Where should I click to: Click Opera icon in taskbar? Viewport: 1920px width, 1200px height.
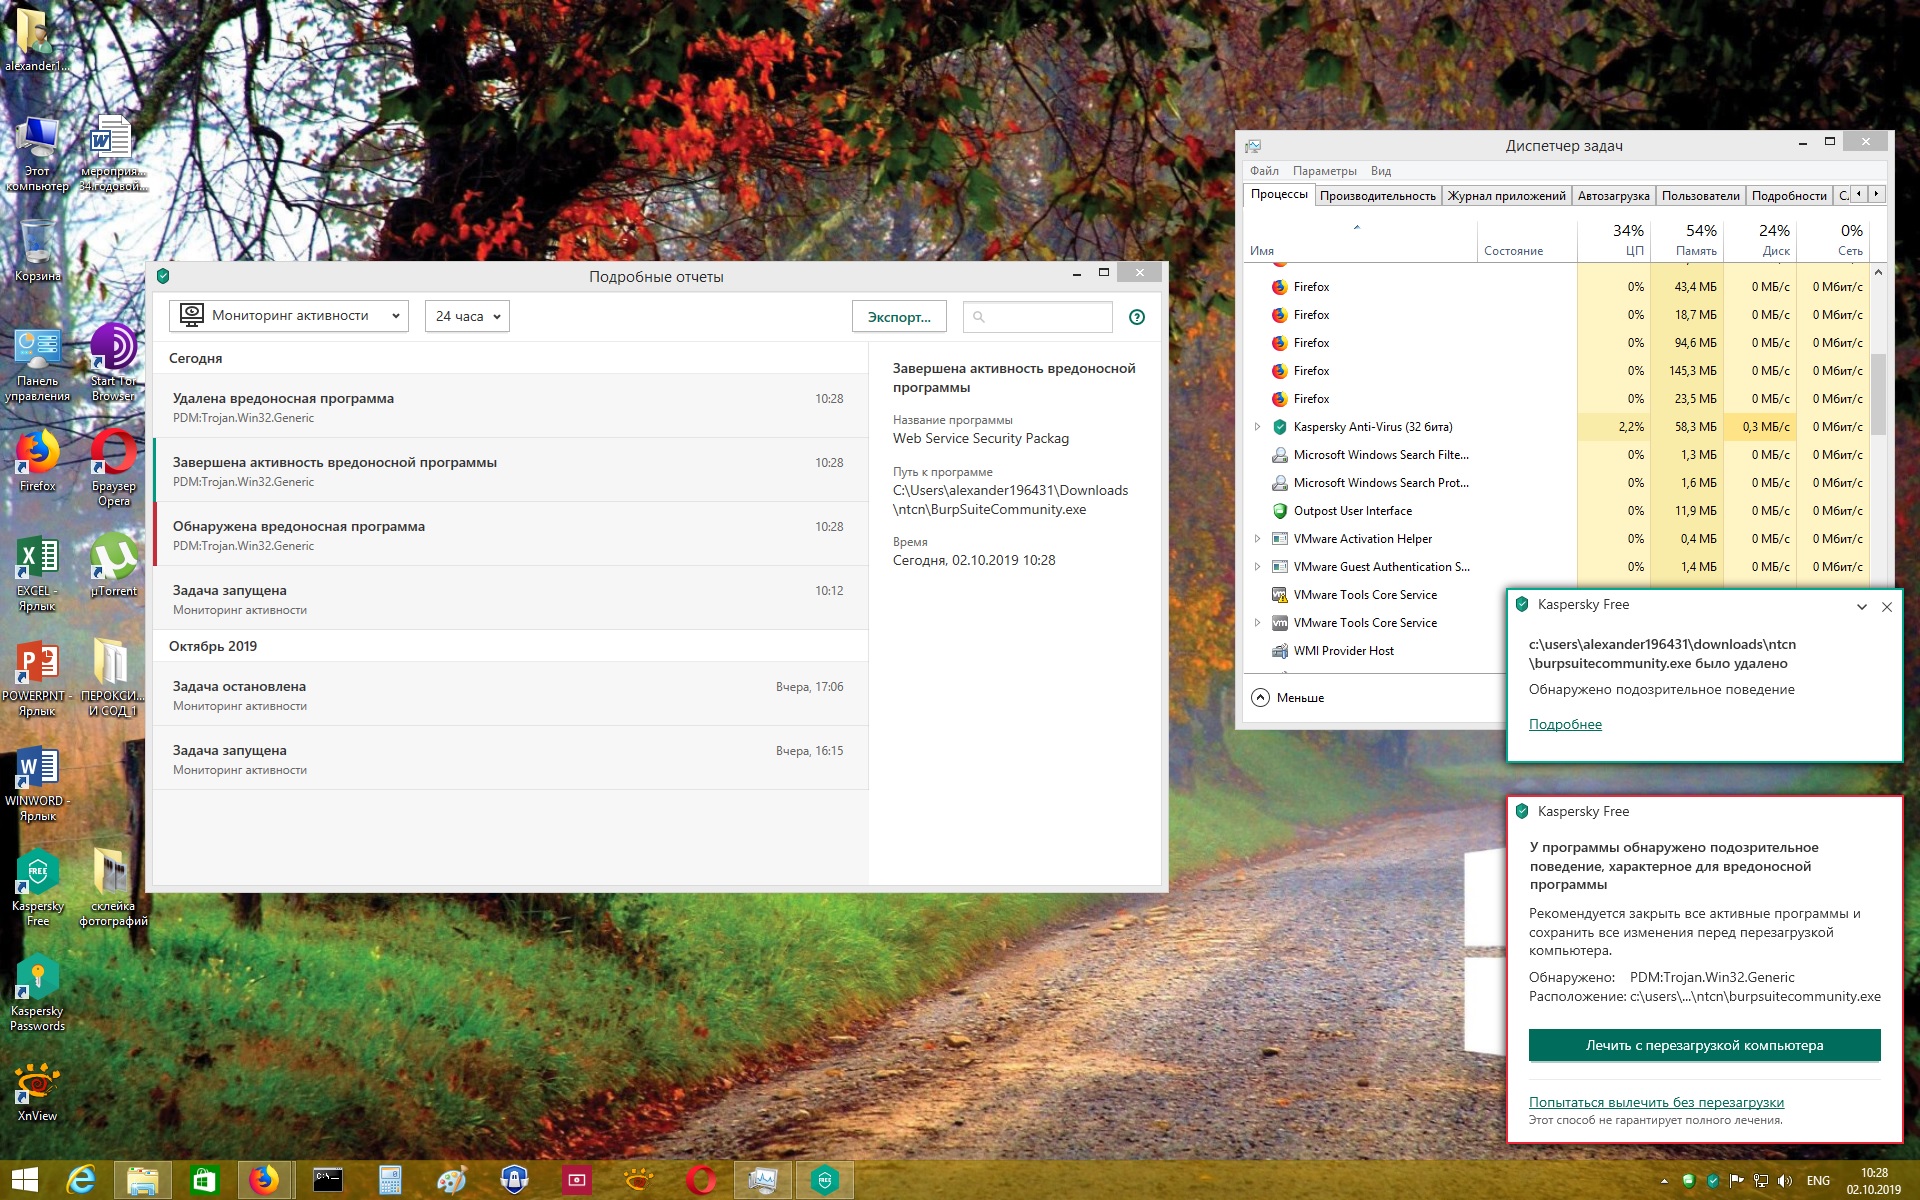(700, 1180)
